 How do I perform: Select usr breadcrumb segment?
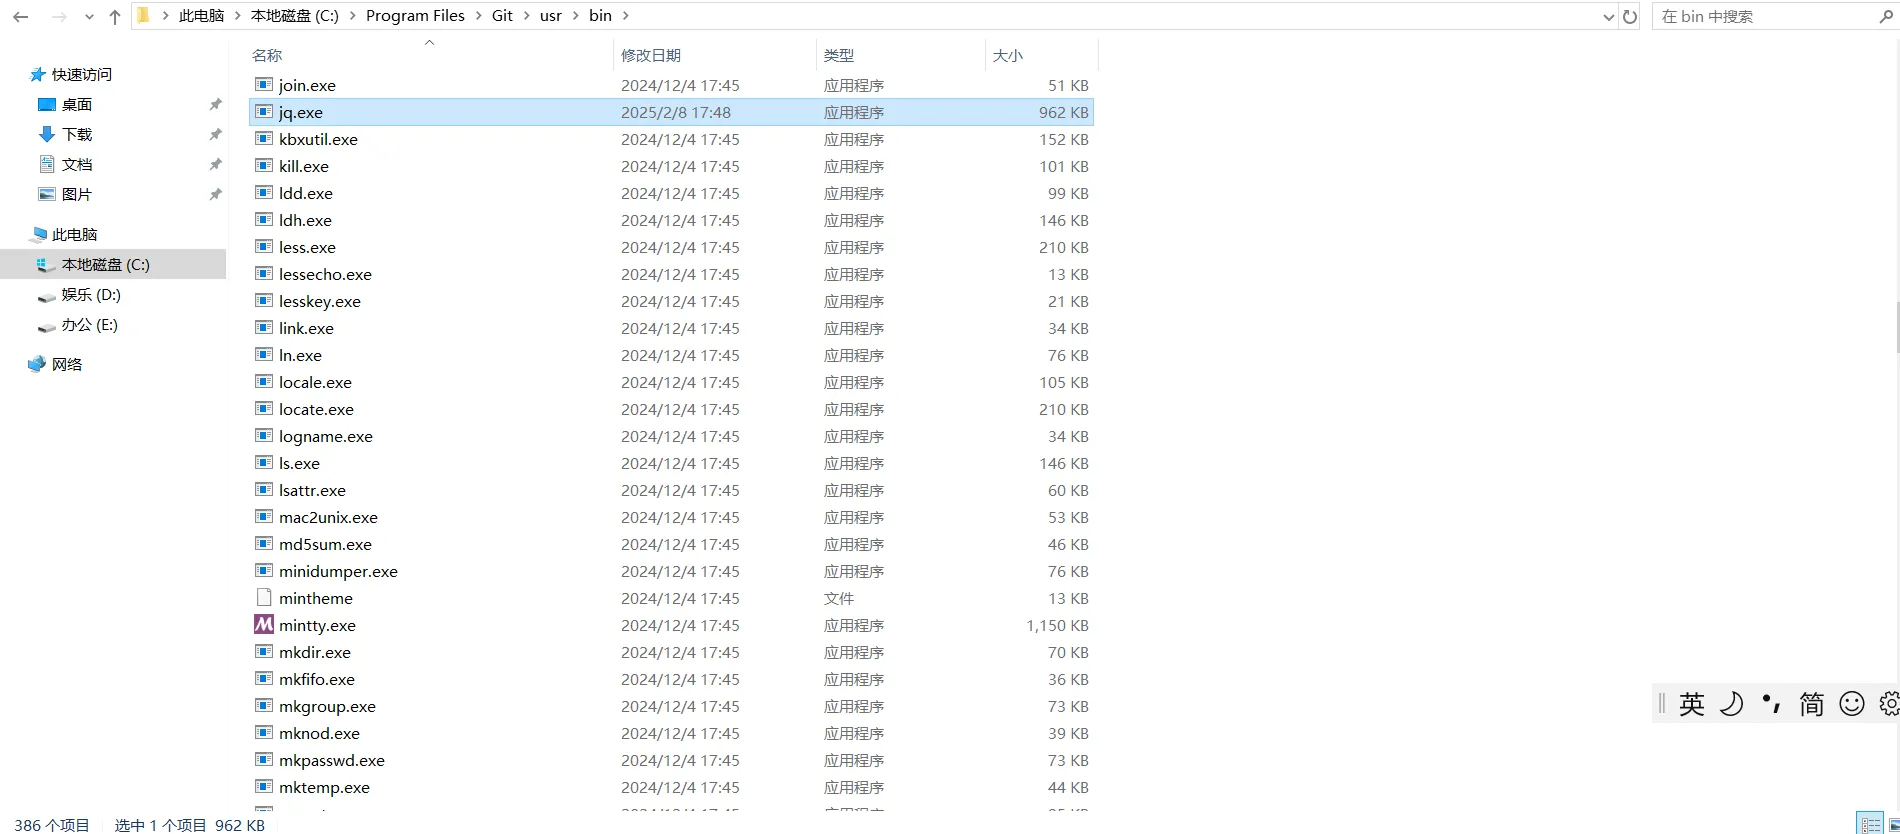[551, 16]
